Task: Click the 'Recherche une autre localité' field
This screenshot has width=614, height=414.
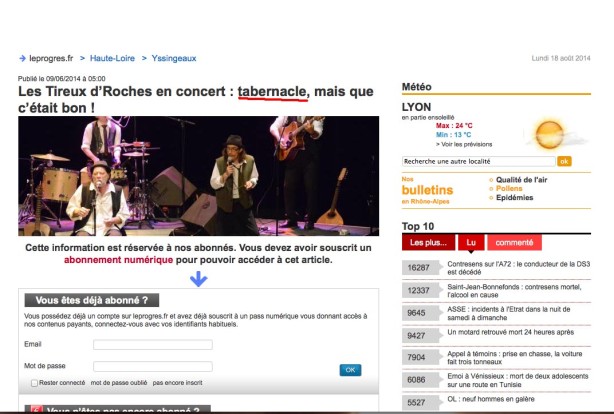Action: (478, 161)
